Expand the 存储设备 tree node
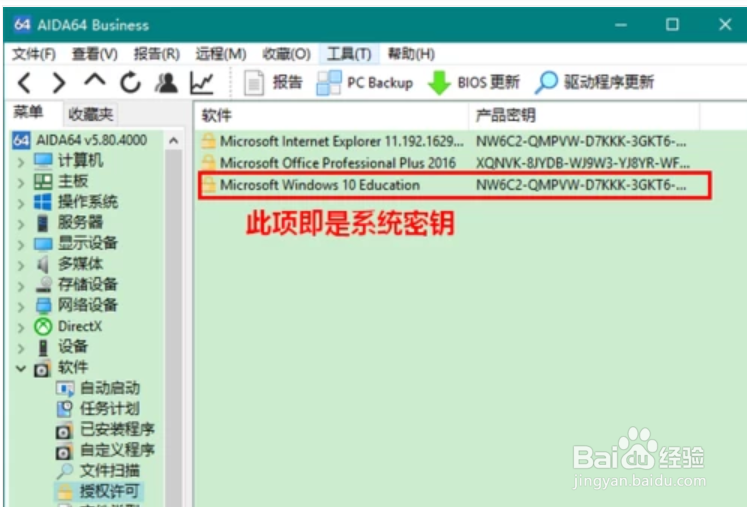Viewport: 747px width, 507px height. tap(20, 286)
